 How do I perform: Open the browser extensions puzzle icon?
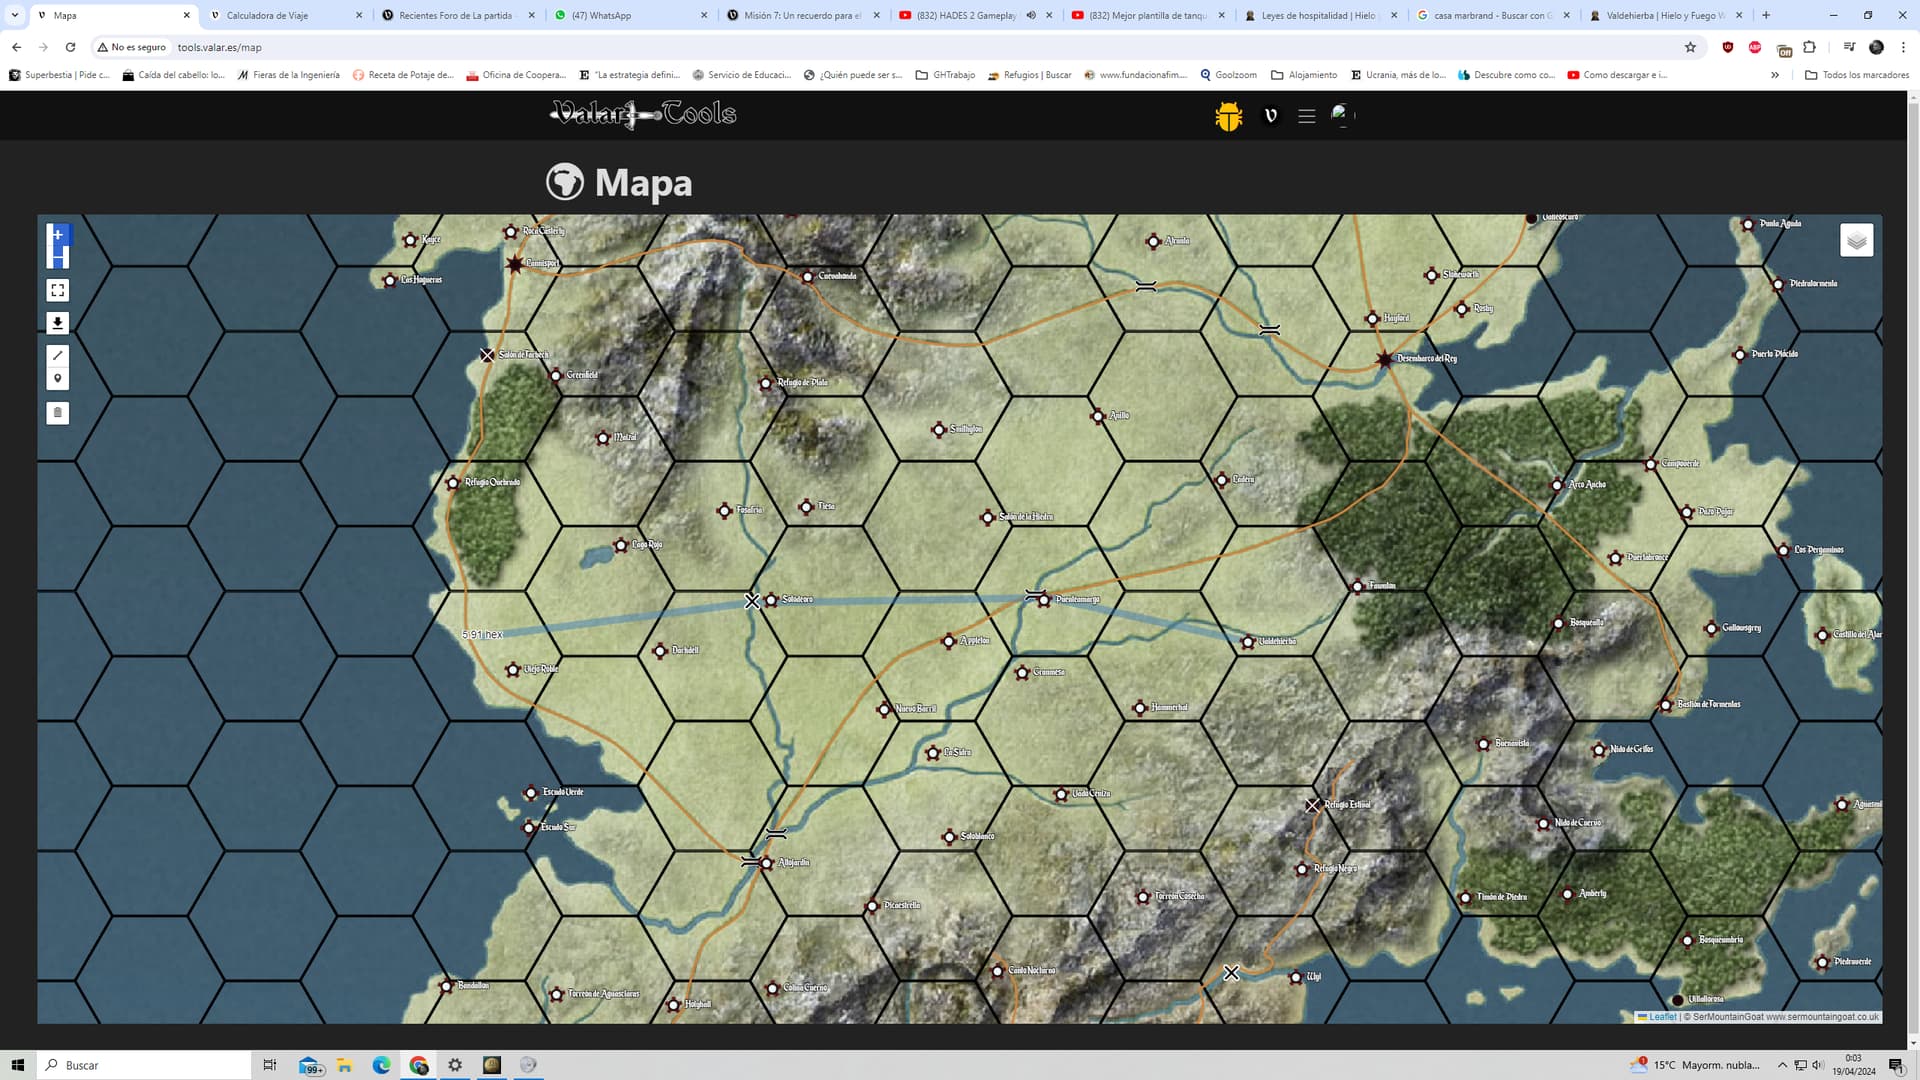[1809, 47]
